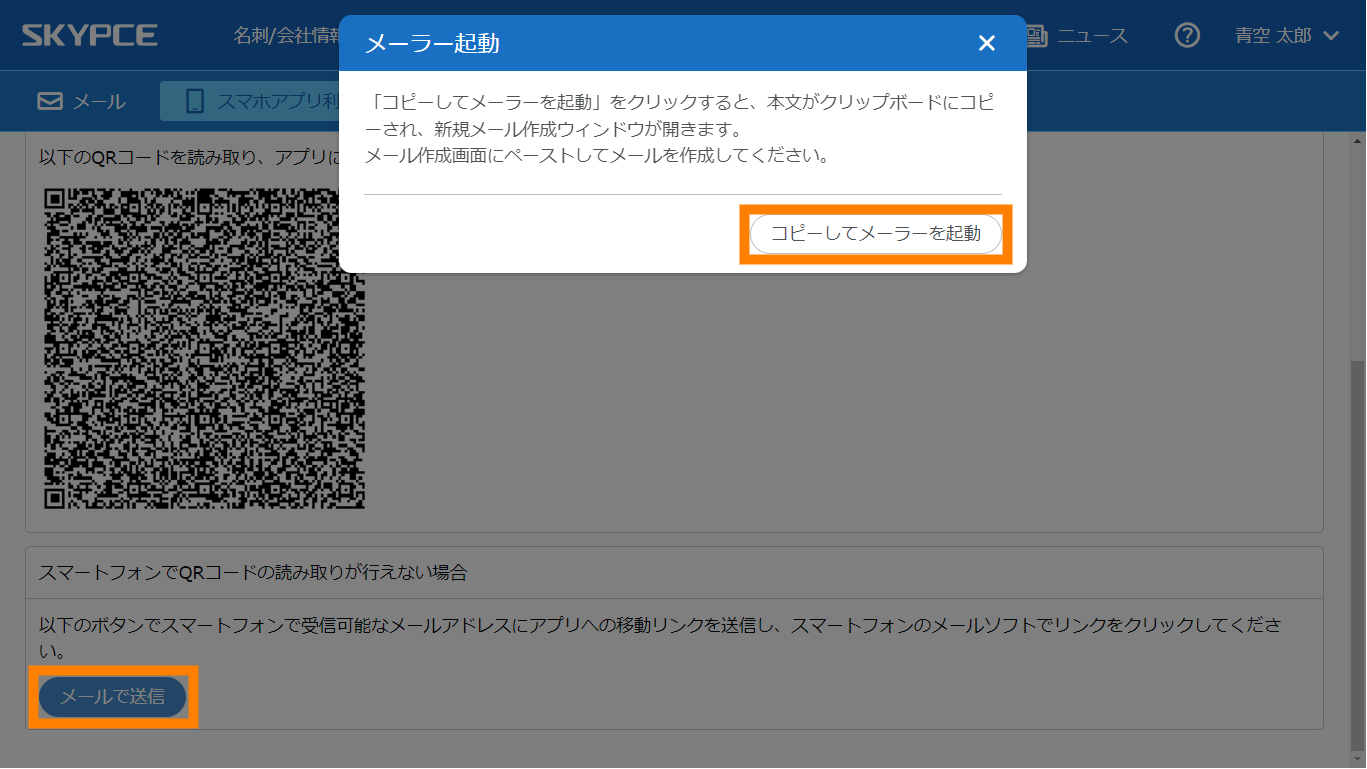Click the SKYPCE logo
The image size is (1367, 769).
pos(90,36)
